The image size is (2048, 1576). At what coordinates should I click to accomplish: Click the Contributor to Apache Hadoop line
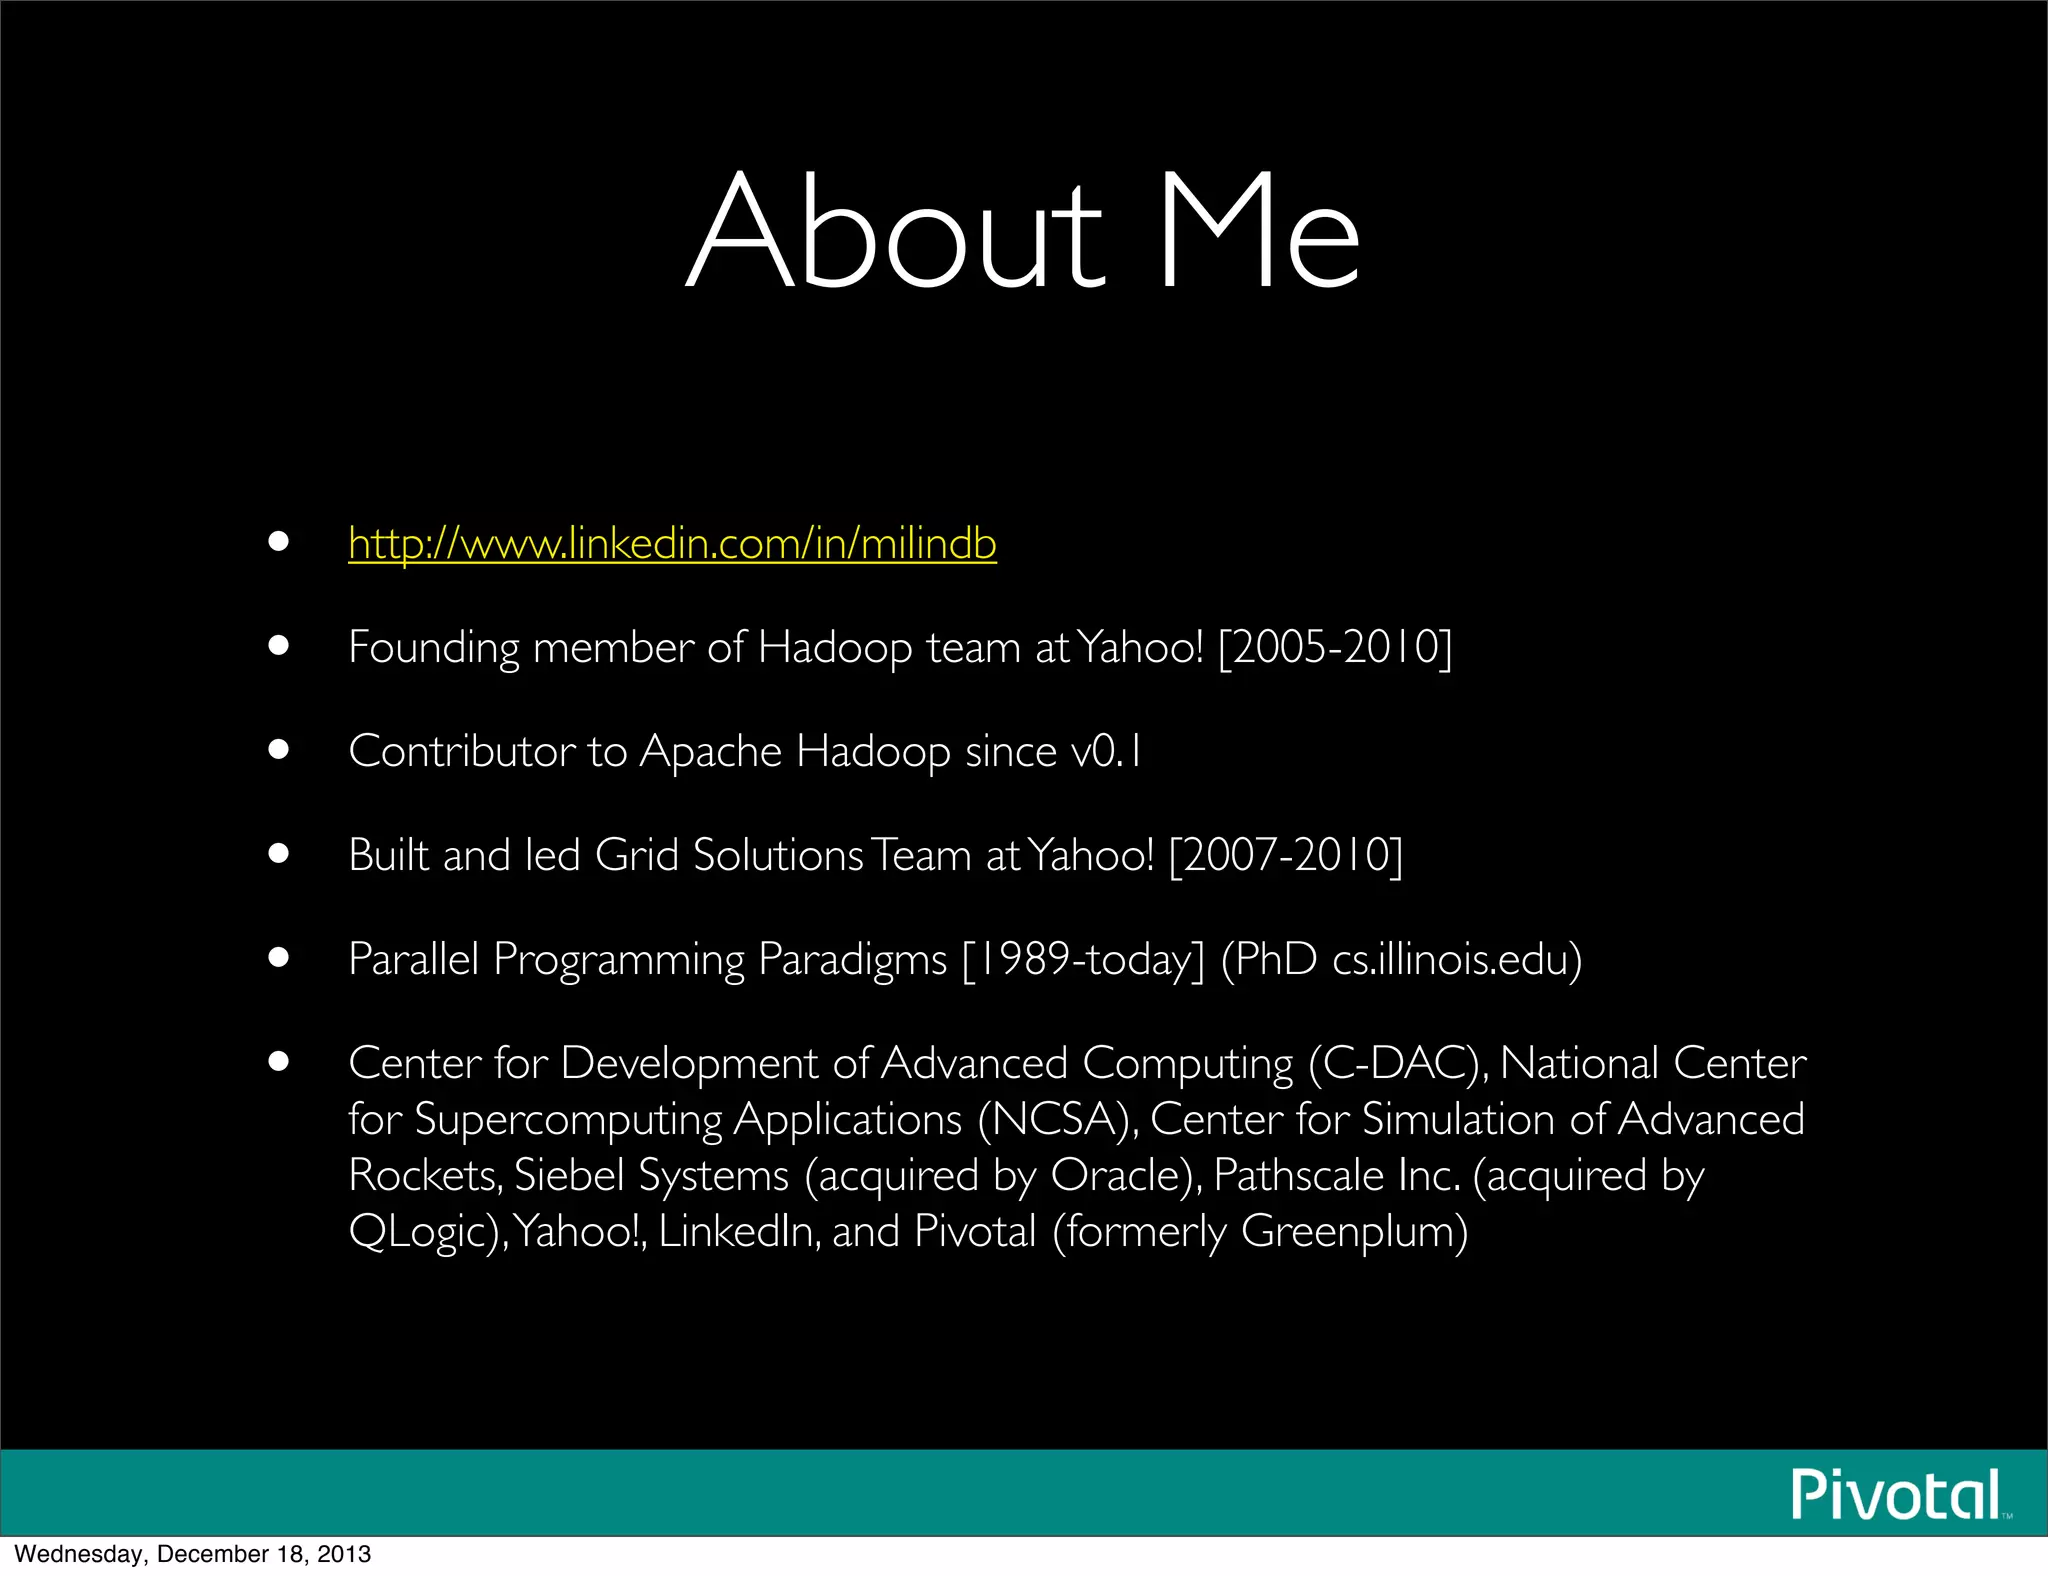coord(744,751)
